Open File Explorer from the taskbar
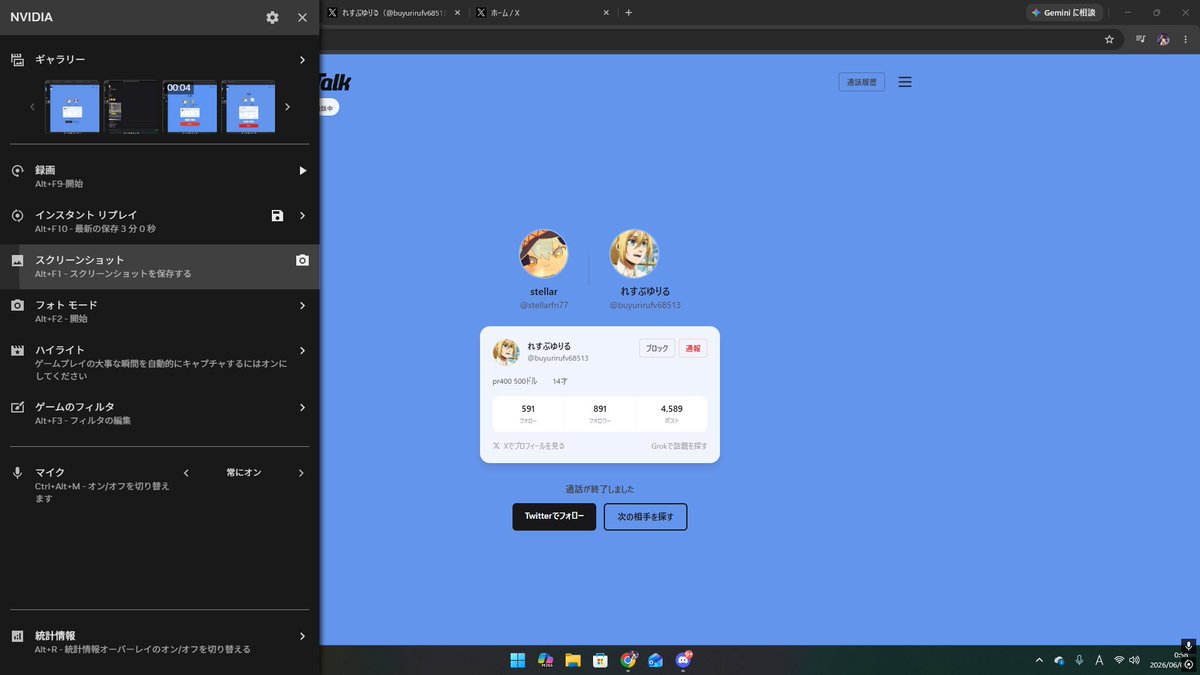1200x675 pixels. [573, 660]
